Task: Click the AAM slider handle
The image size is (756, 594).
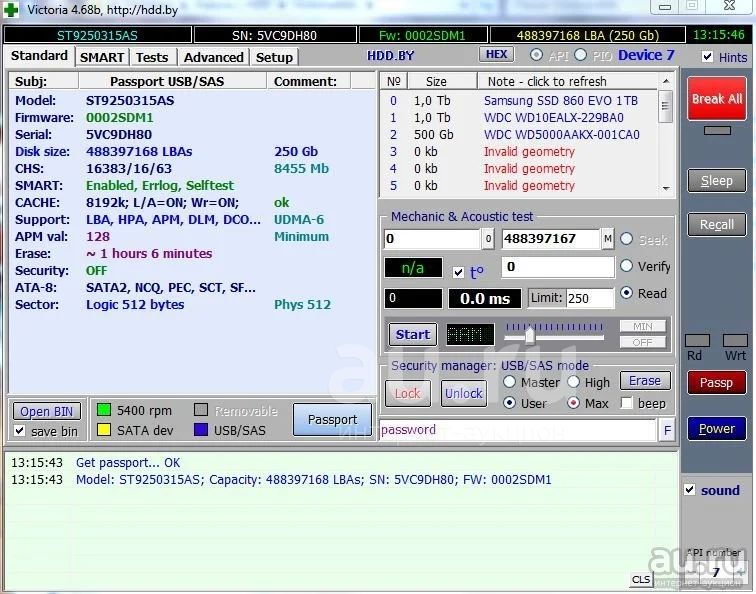Action: click(530, 335)
